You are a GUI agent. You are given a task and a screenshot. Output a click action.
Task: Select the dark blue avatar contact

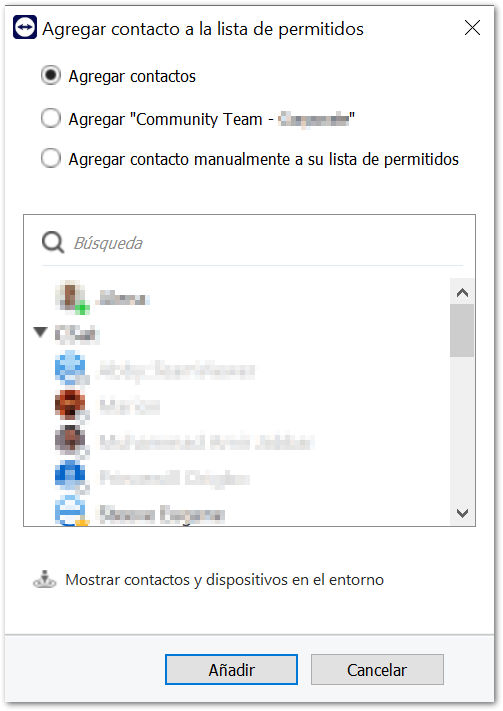[x=71, y=477]
